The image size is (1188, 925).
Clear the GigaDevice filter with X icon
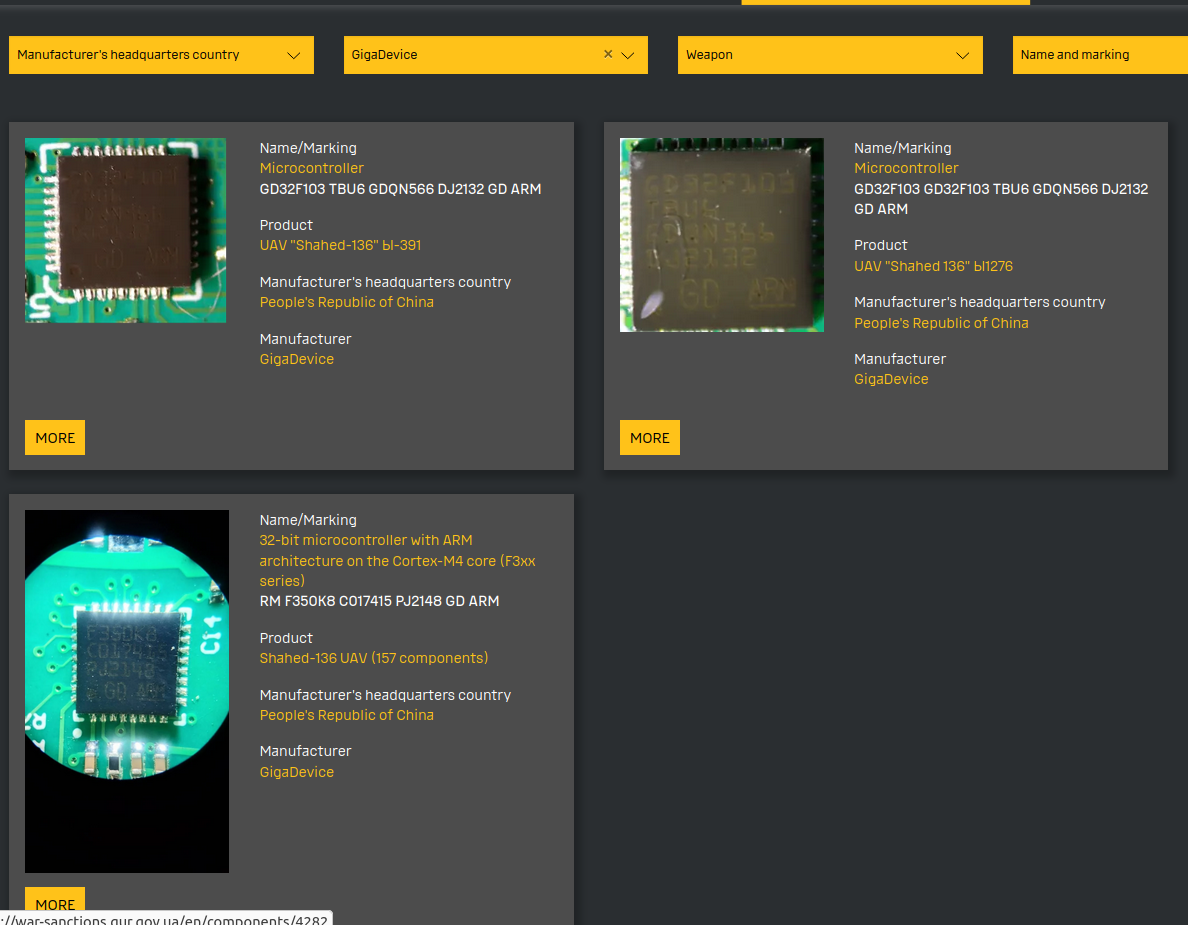(x=608, y=54)
